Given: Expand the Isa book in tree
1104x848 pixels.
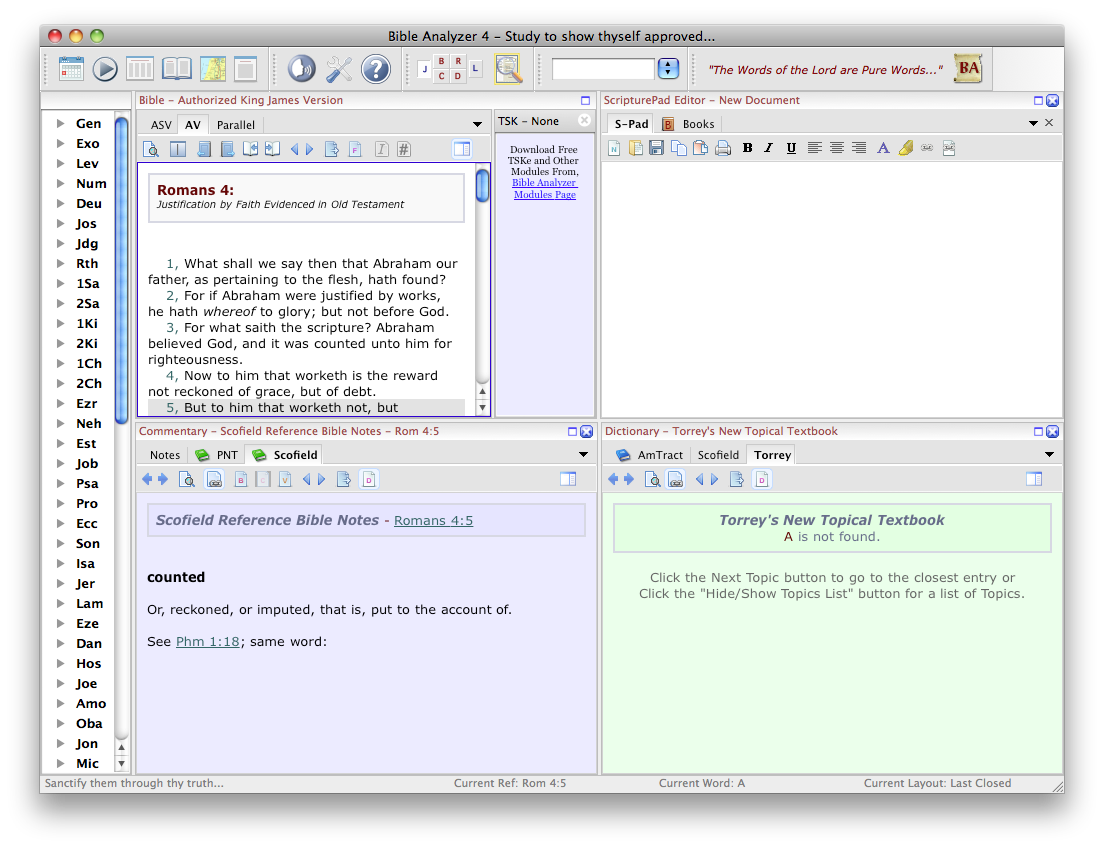Looking at the screenshot, I should [61, 563].
